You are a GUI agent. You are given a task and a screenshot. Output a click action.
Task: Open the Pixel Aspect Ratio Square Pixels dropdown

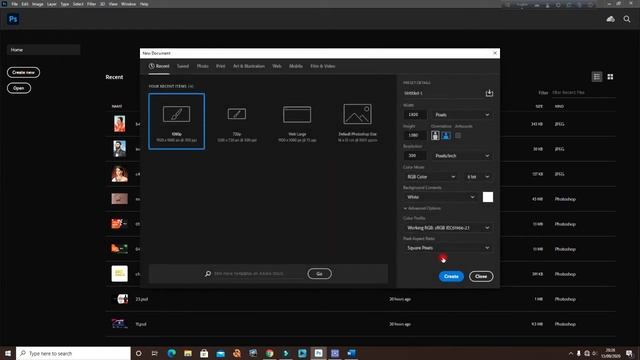(x=448, y=248)
